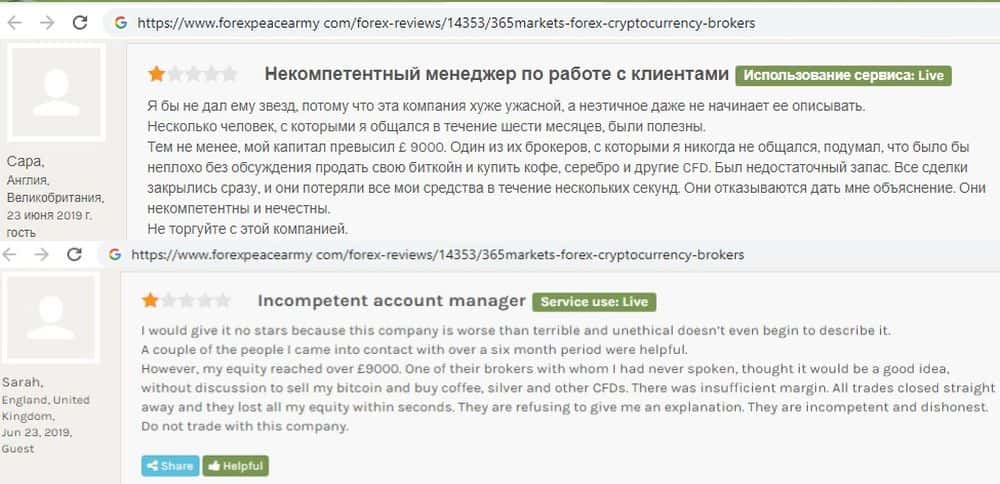Open the "Incompetent account manager" review title
This screenshot has height=484, width=1000.
pos(391,300)
